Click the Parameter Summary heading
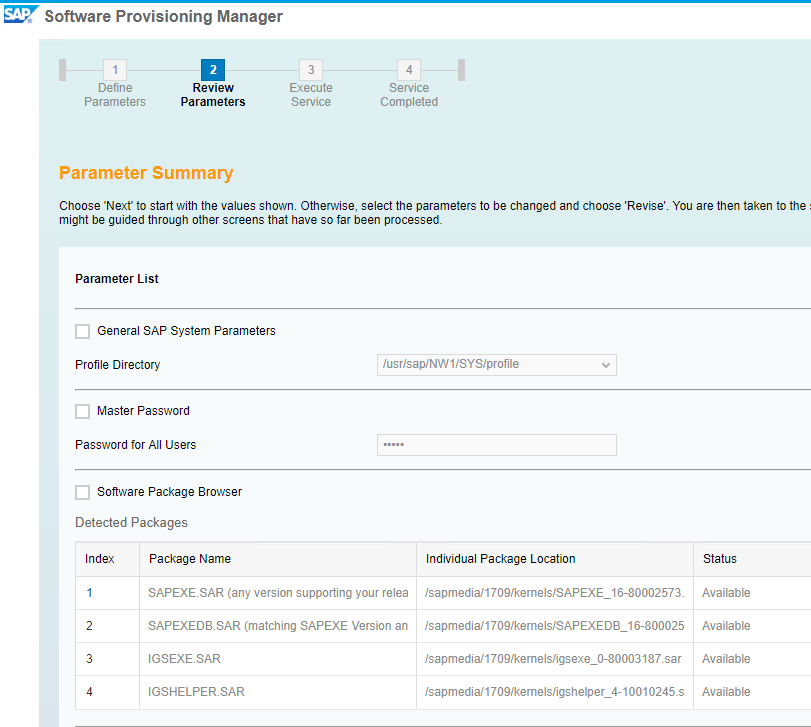The image size is (811, 727). pos(146,173)
